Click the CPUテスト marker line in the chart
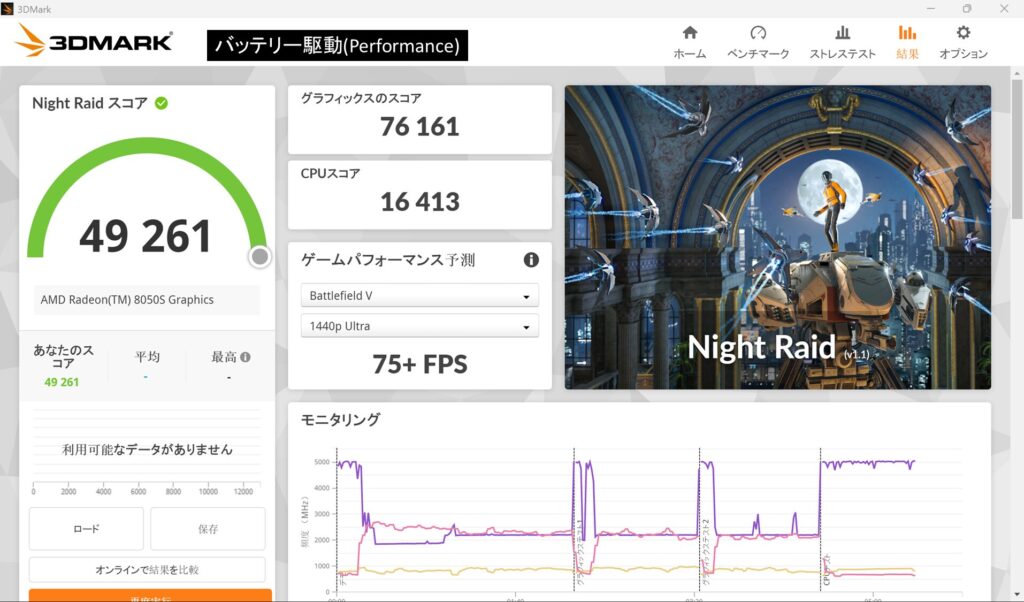1024x602 pixels. pos(821,520)
